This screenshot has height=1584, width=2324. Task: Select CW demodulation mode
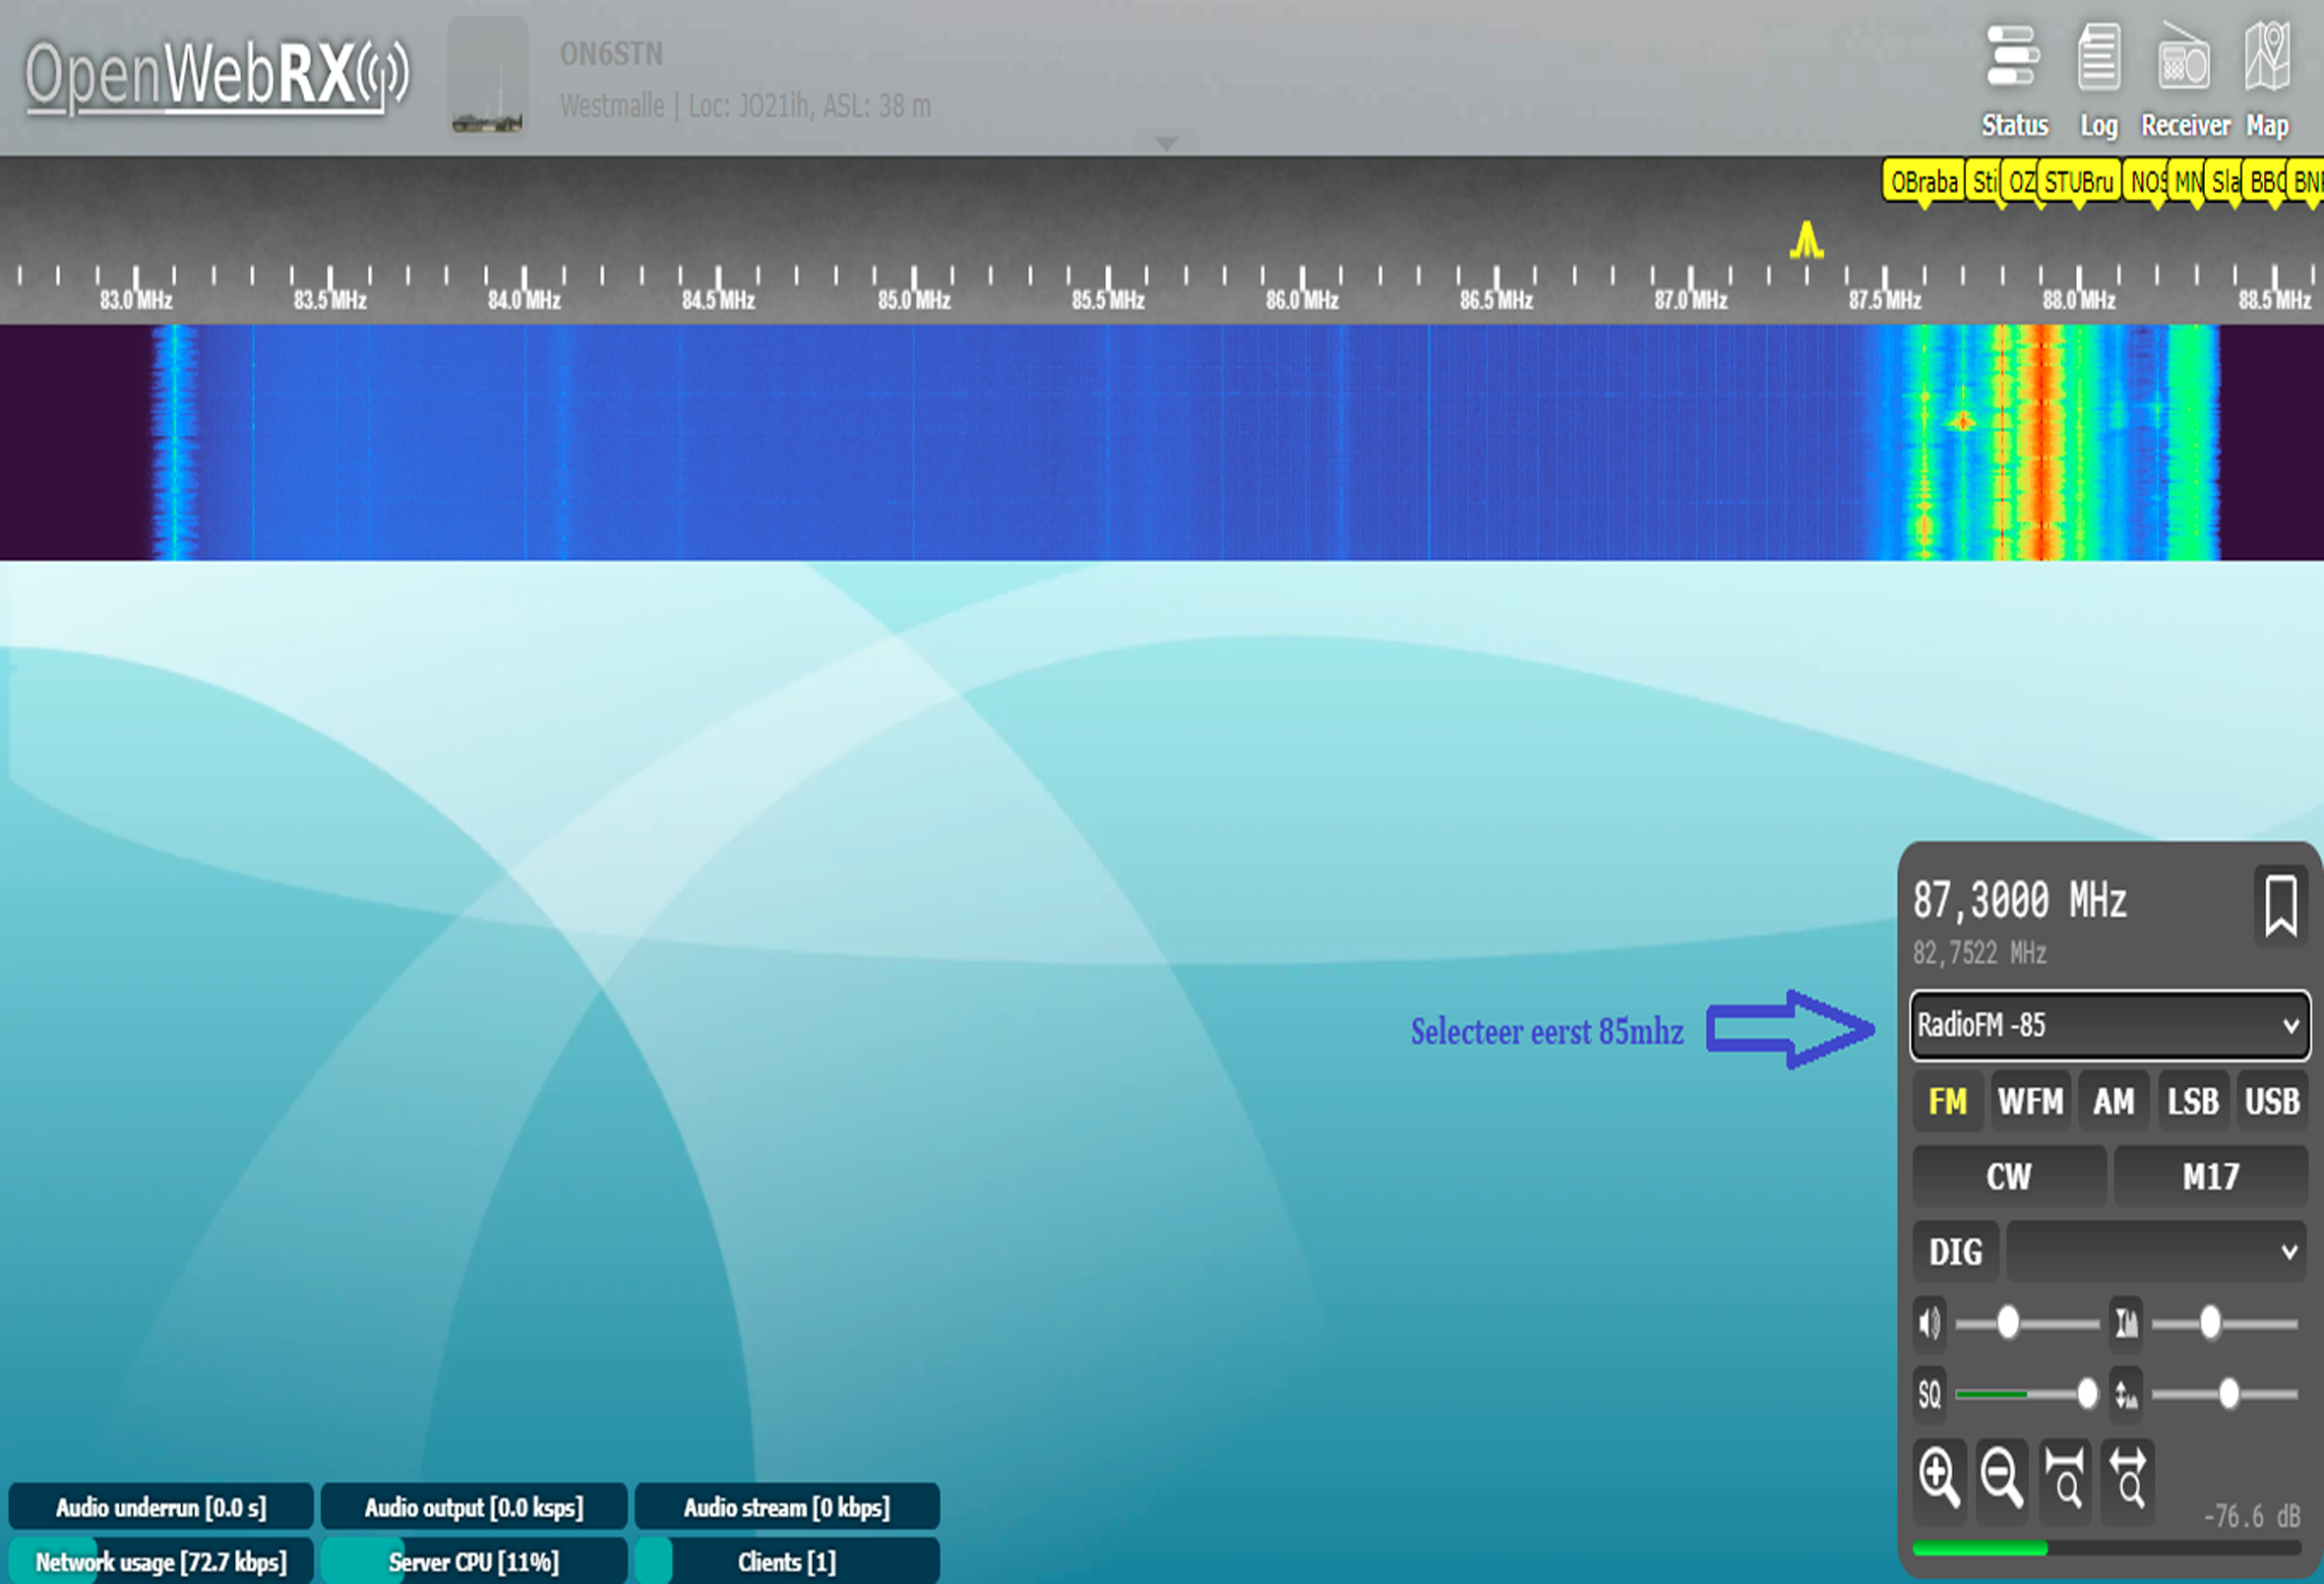pyautogui.click(x=2009, y=1176)
